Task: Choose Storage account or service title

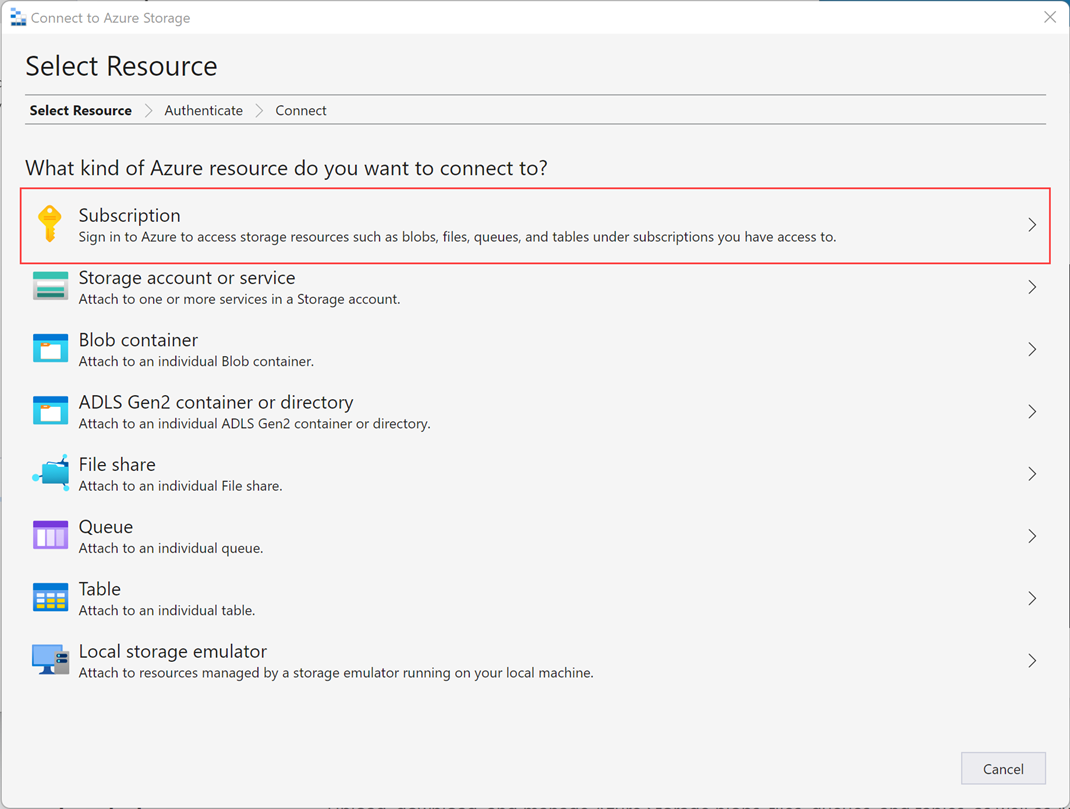Action: pyautogui.click(x=187, y=278)
